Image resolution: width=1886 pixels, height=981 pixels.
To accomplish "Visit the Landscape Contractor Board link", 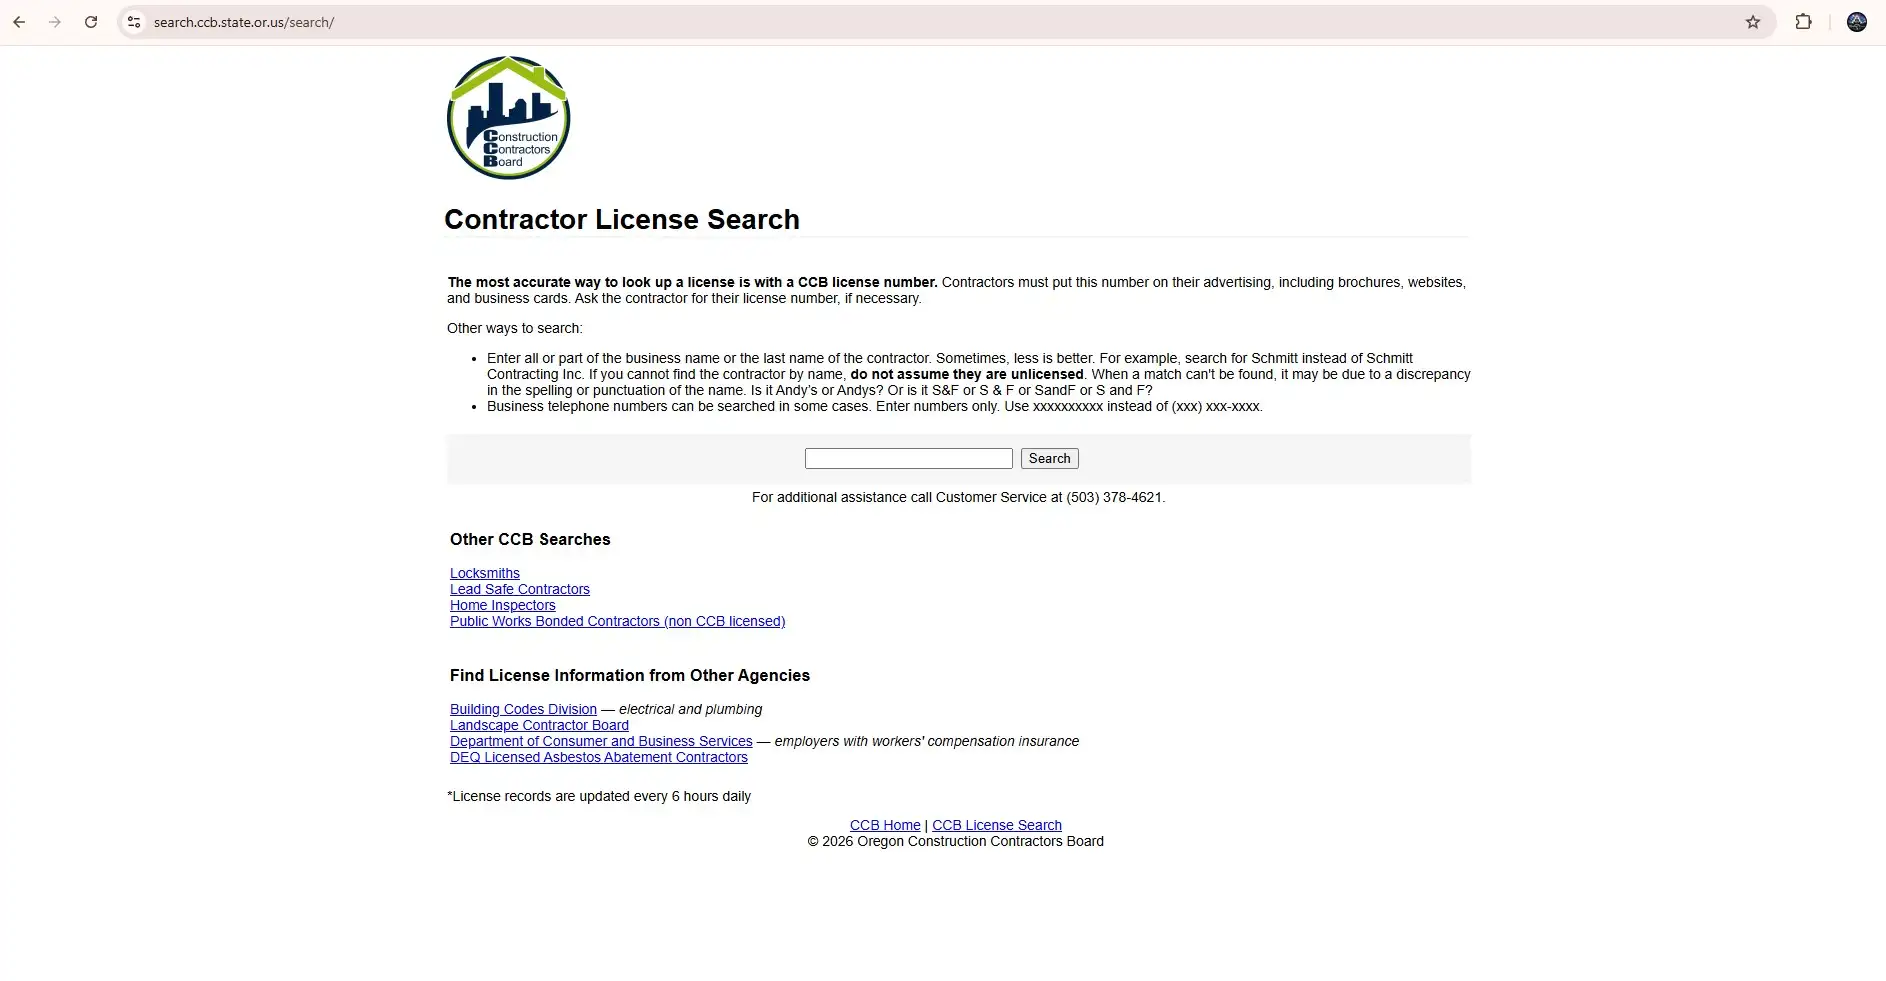I will pos(539,725).
